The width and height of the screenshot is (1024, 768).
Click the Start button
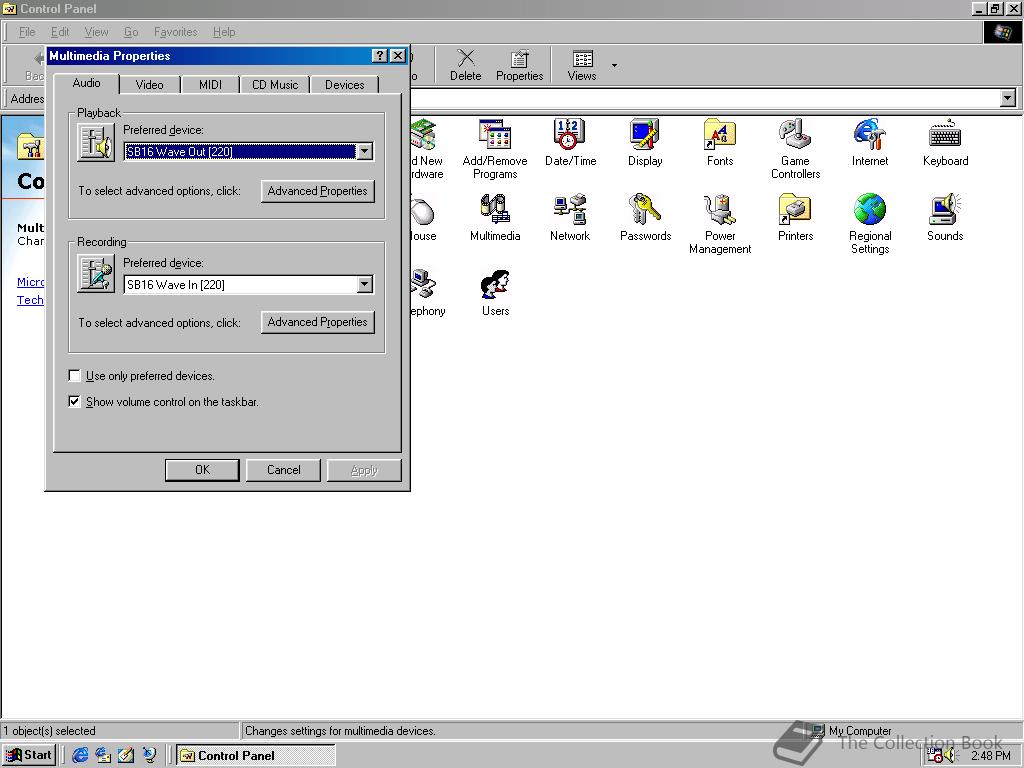pyautogui.click(x=29, y=755)
